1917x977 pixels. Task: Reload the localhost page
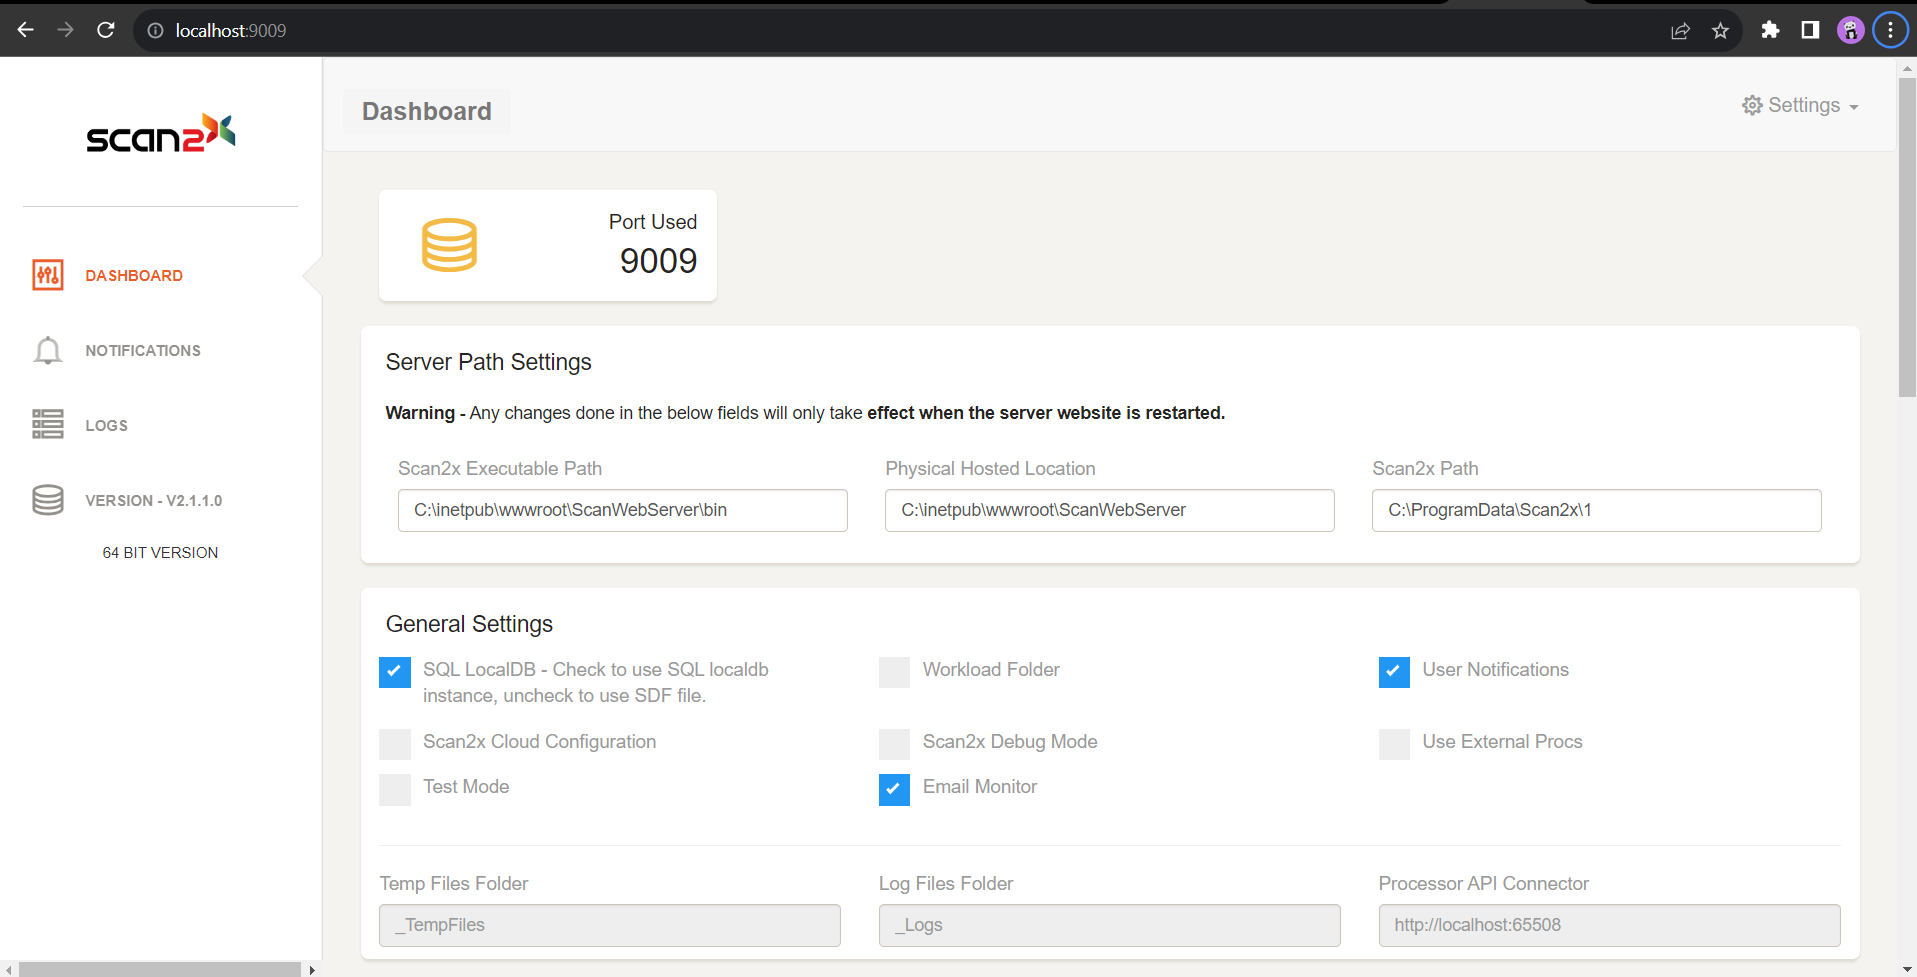click(106, 30)
